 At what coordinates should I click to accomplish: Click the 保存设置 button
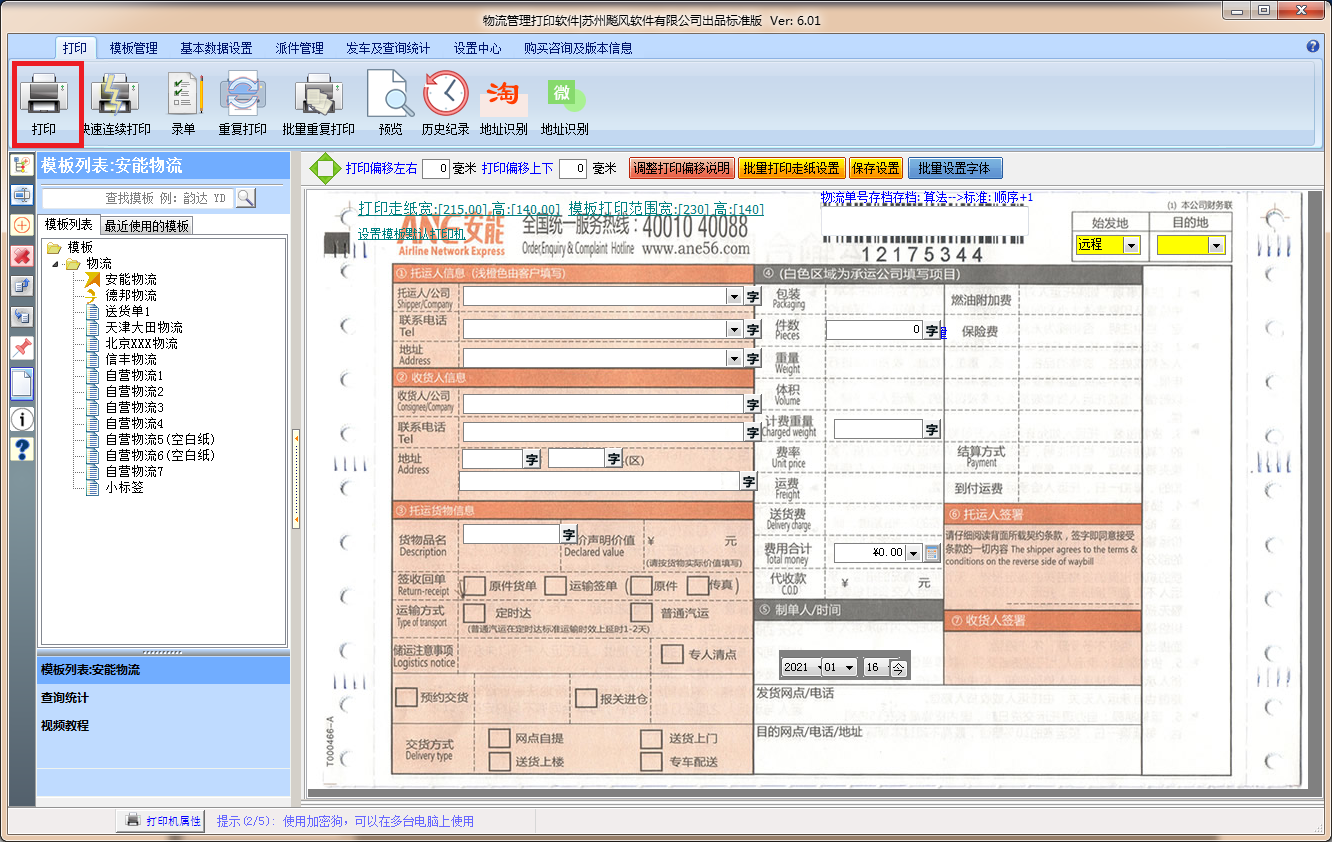876,168
